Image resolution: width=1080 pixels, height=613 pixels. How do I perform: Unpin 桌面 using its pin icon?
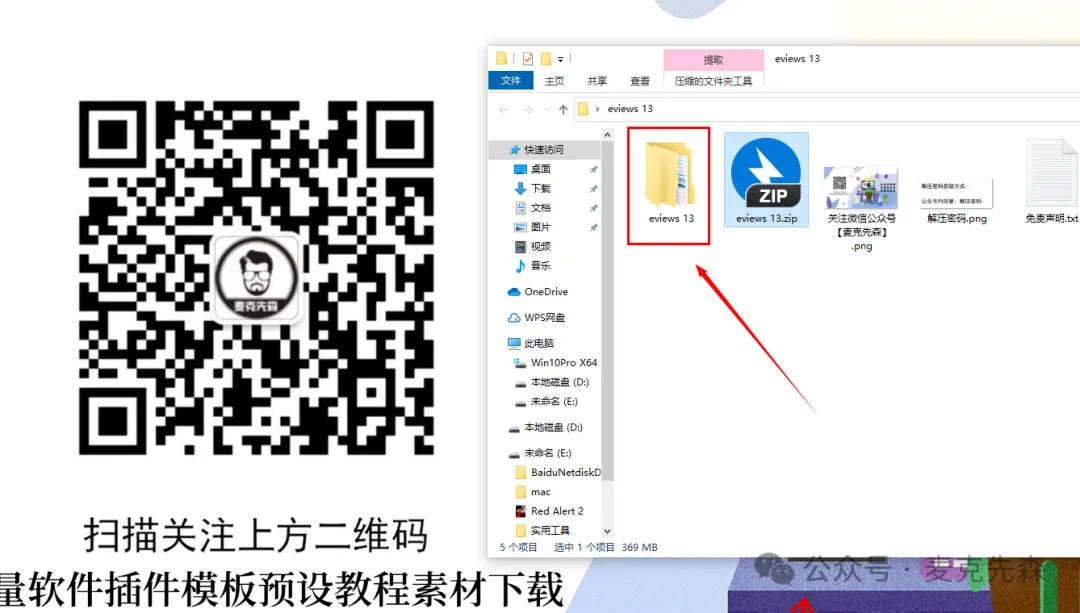click(x=594, y=169)
